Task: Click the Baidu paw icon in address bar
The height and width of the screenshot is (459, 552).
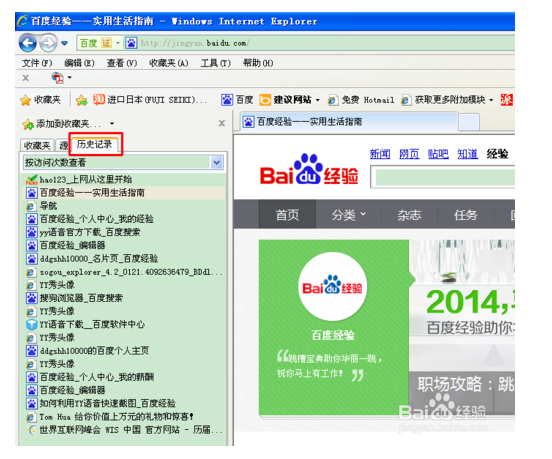Action: [131, 43]
